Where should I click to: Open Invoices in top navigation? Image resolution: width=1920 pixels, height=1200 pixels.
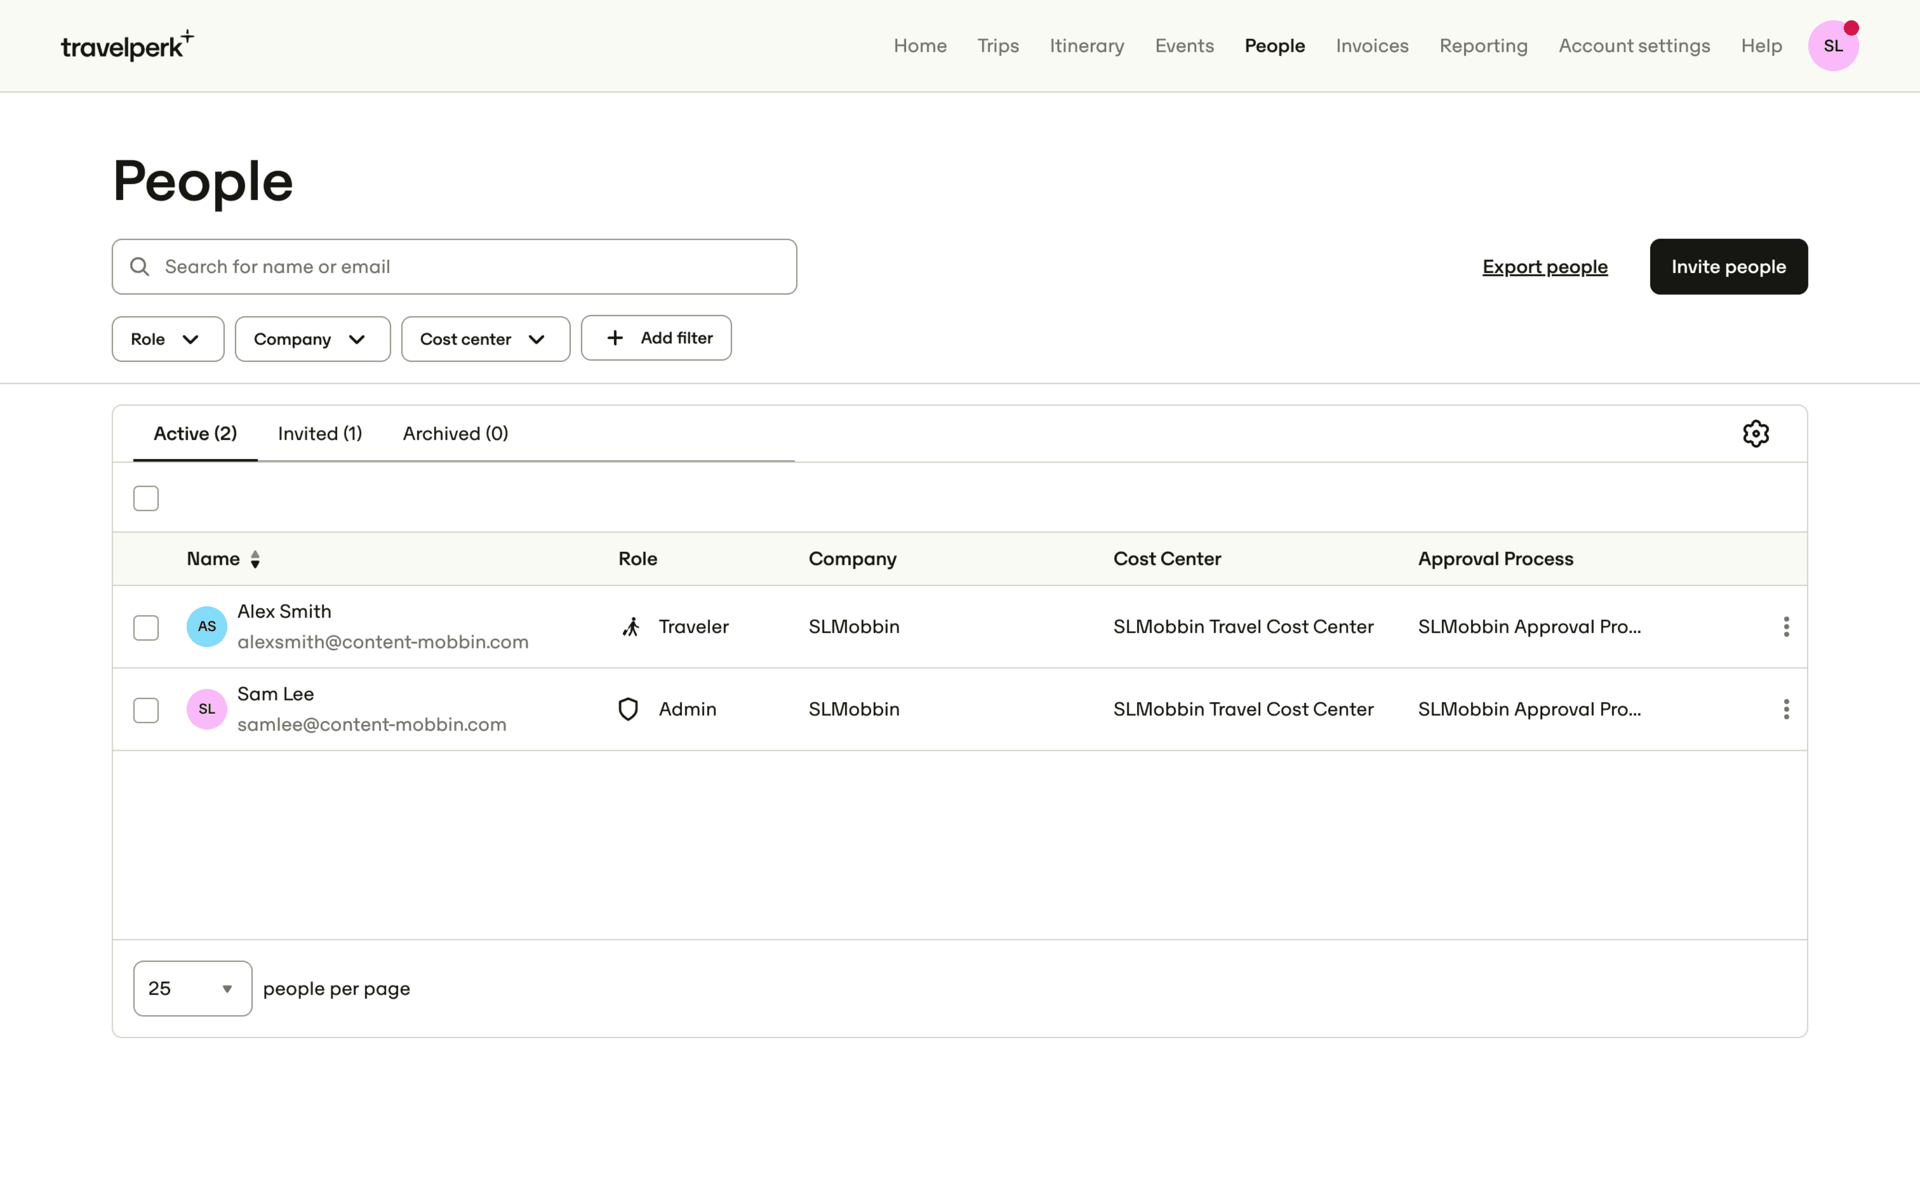click(x=1372, y=46)
